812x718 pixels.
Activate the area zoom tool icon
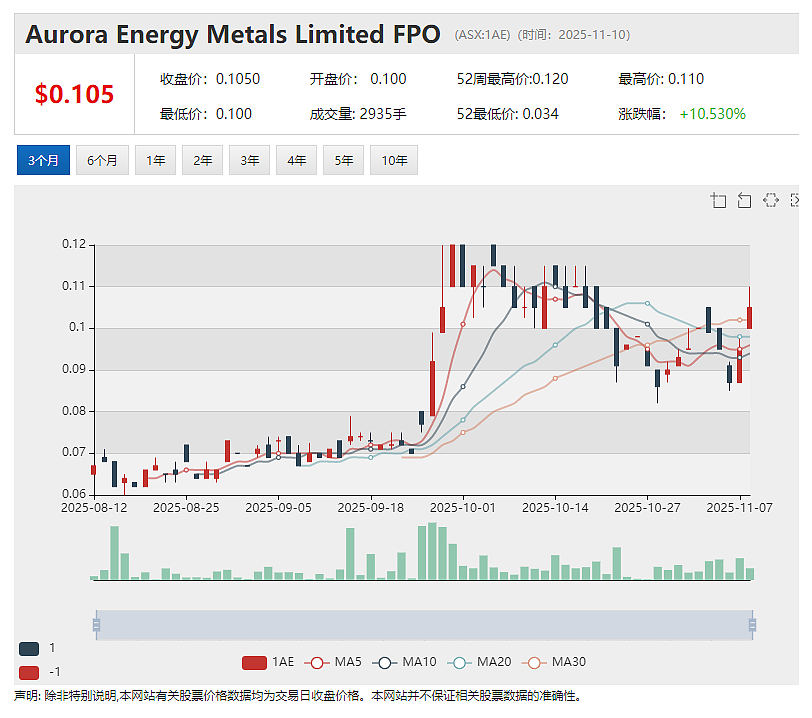(718, 200)
